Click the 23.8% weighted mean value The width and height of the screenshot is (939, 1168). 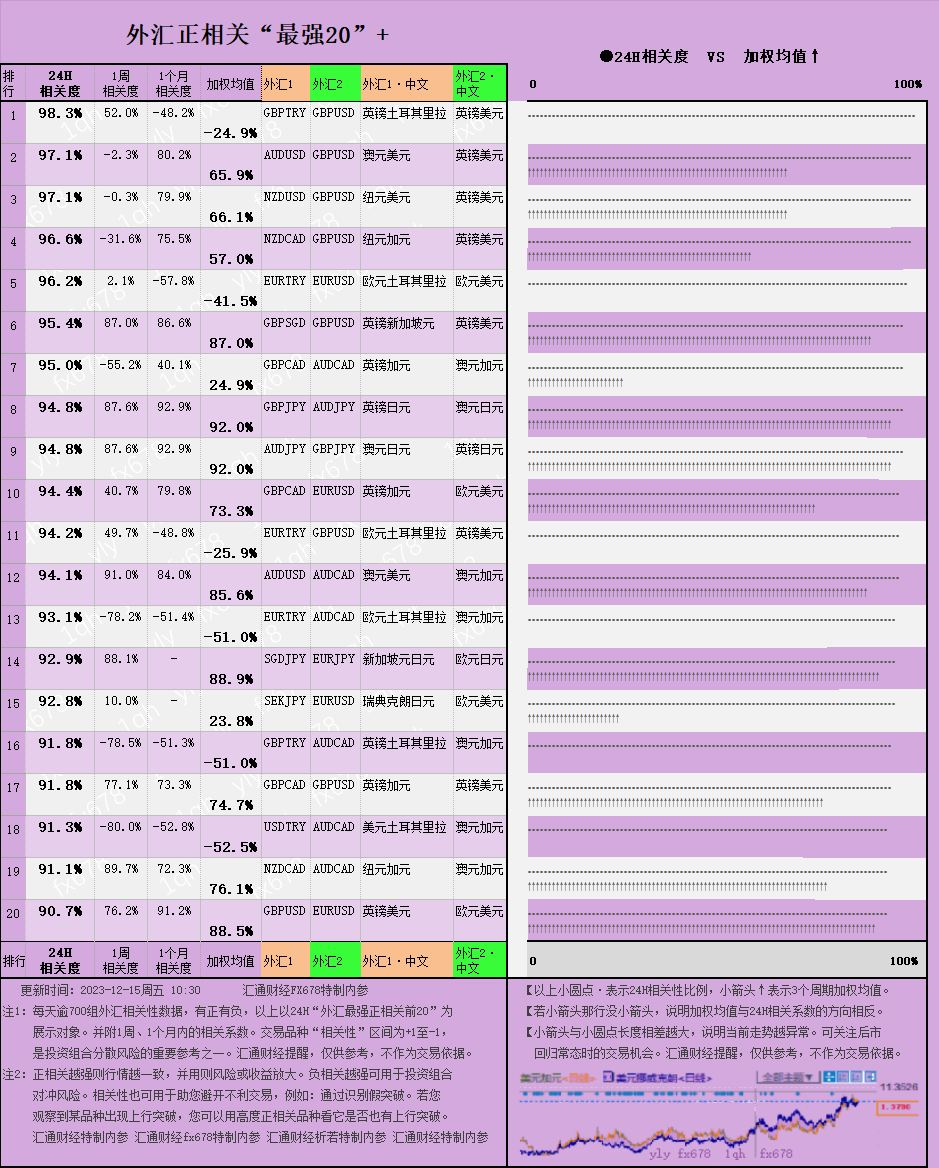[x=231, y=721]
